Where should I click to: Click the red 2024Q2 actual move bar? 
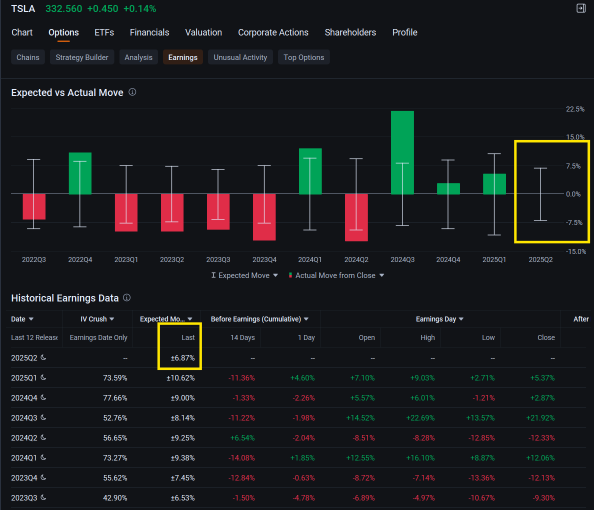[356, 217]
